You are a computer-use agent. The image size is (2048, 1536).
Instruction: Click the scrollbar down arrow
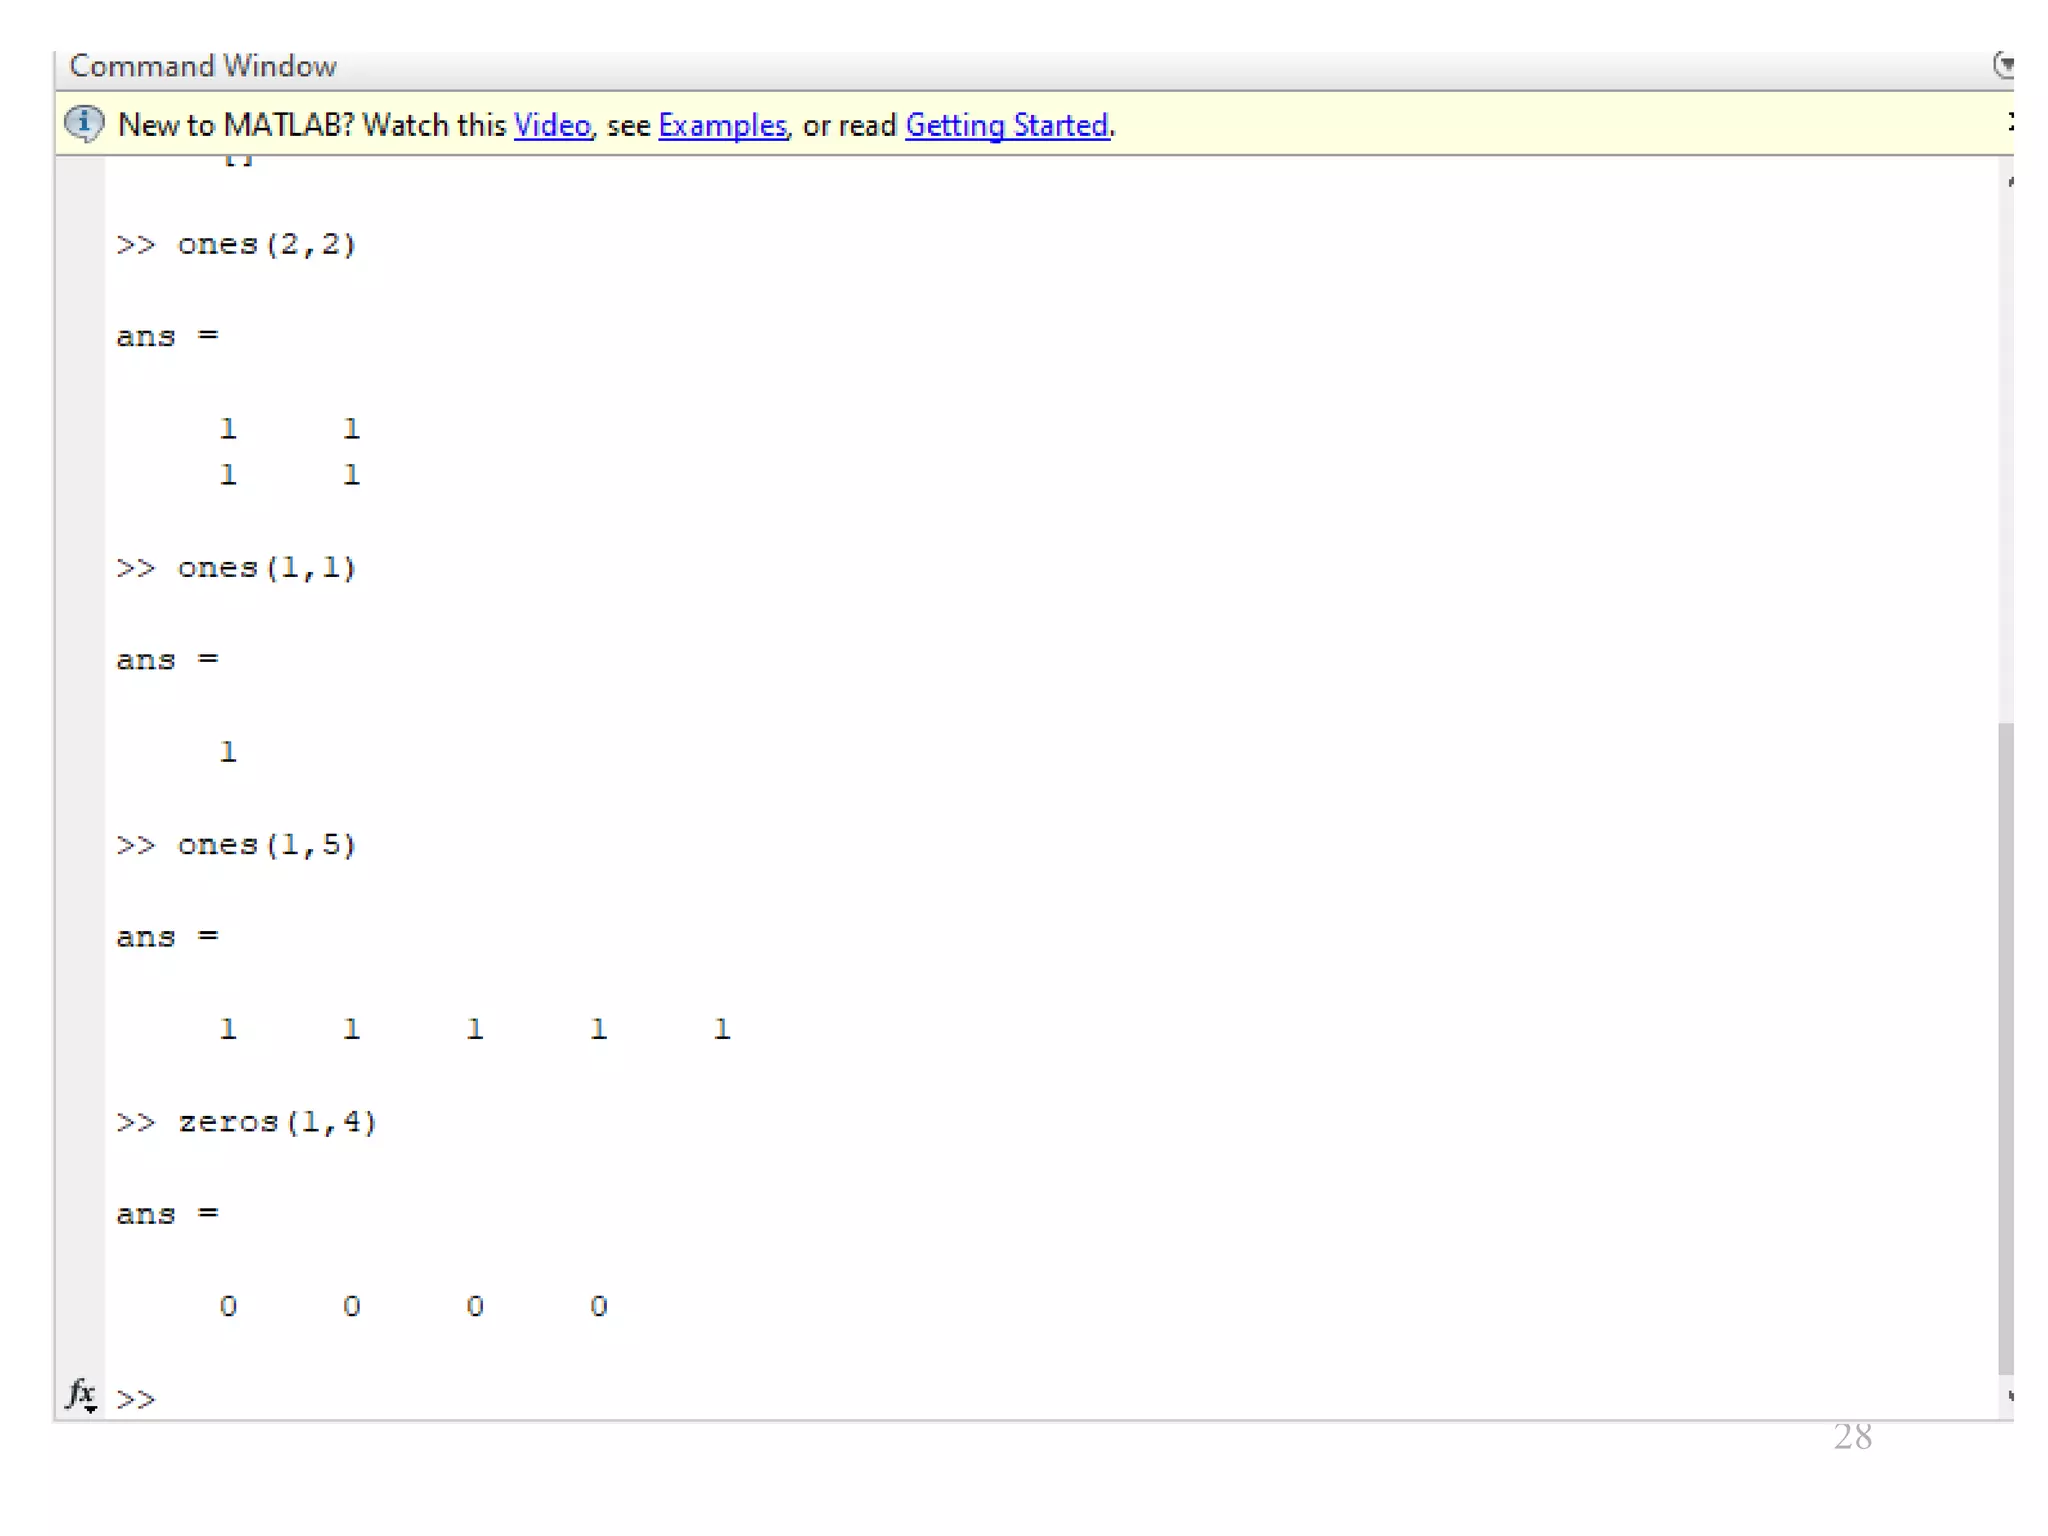[2008, 1396]
